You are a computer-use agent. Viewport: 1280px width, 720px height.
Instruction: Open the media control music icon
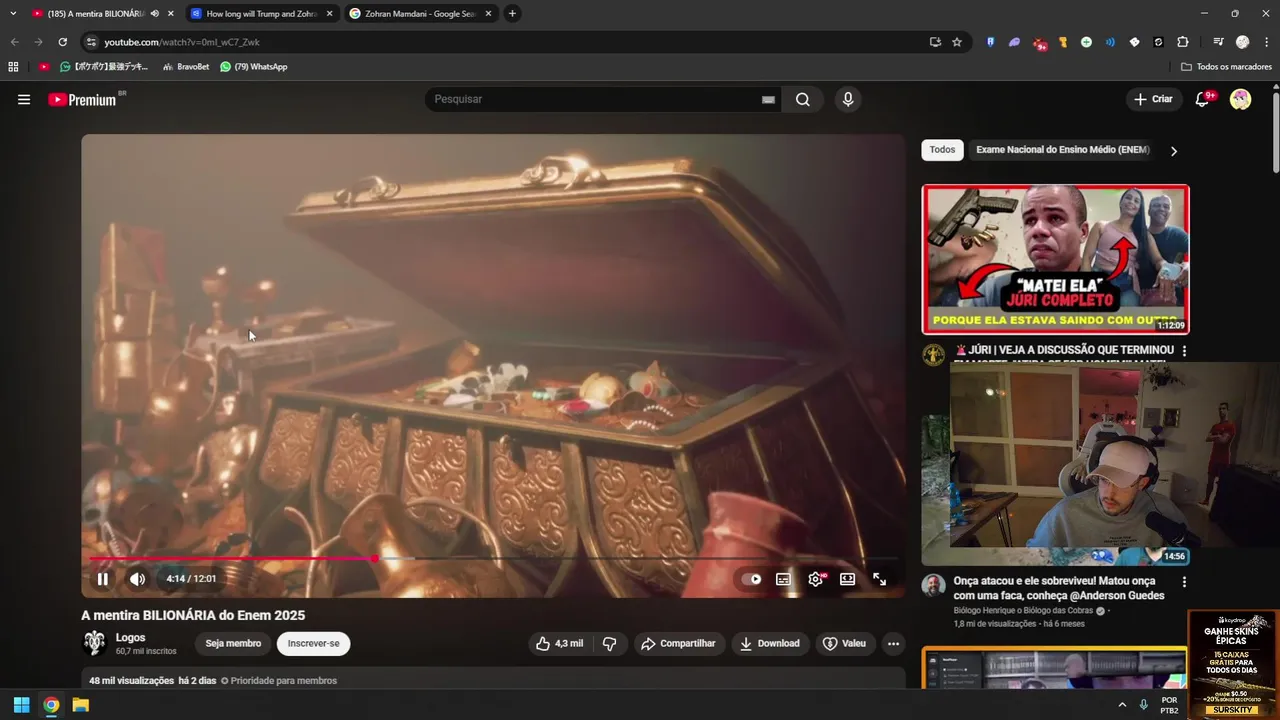pos(1218,42)
